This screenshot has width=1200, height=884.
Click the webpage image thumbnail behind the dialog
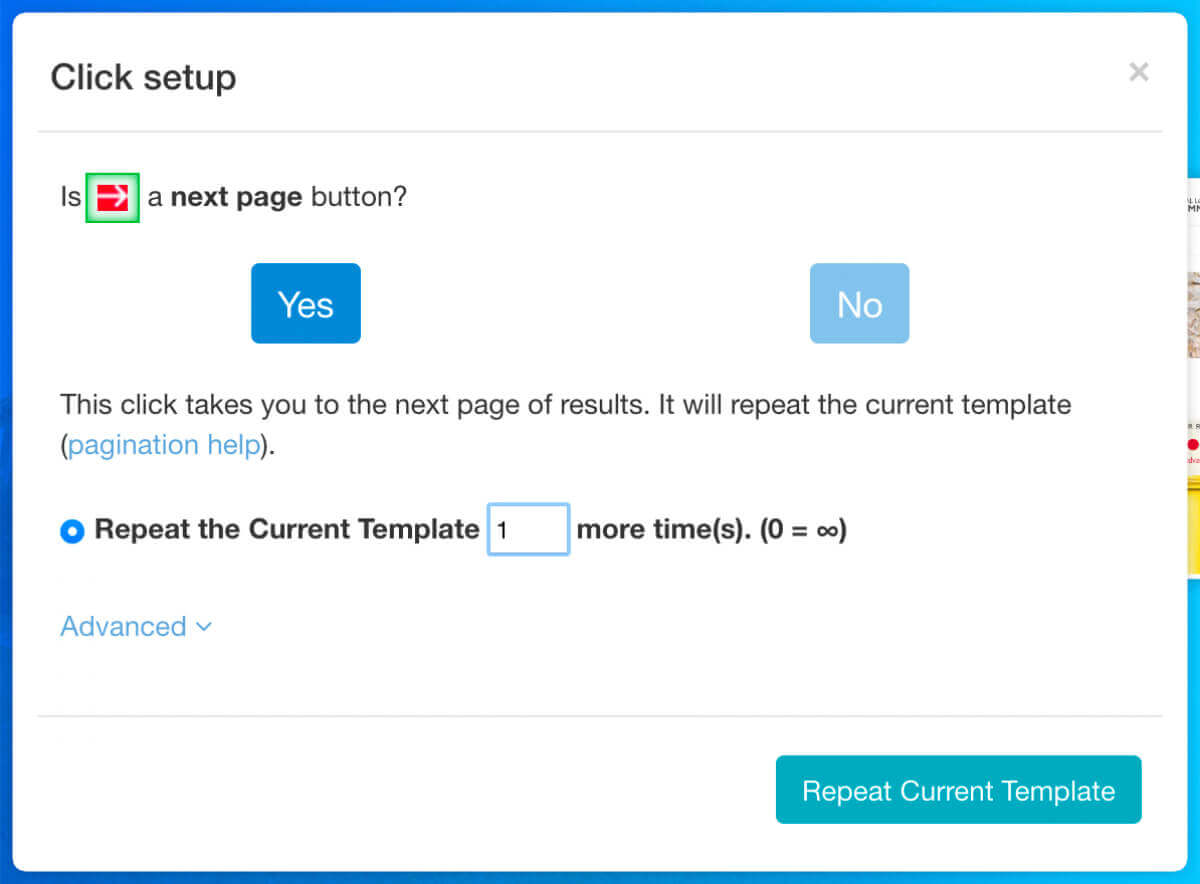point(1193,315)
